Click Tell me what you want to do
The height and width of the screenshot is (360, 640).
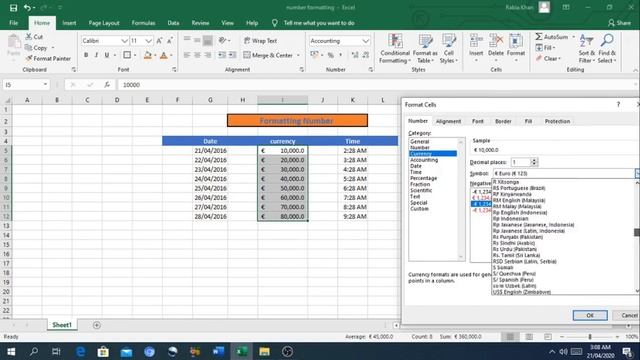pos(319,23)
